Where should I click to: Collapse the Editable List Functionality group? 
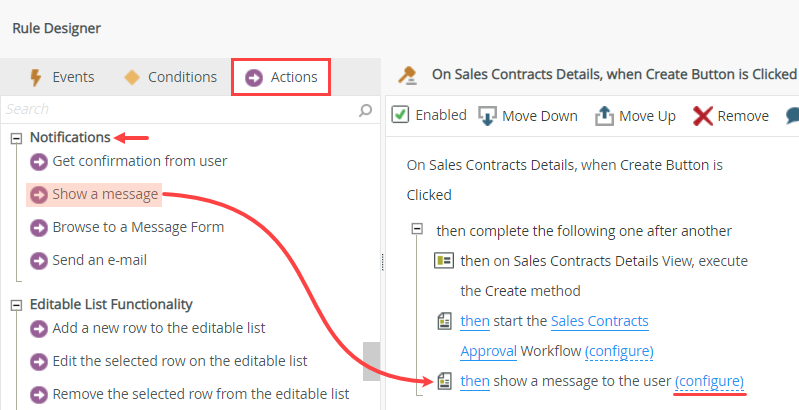pyautogui.click(x=16, y=304)
